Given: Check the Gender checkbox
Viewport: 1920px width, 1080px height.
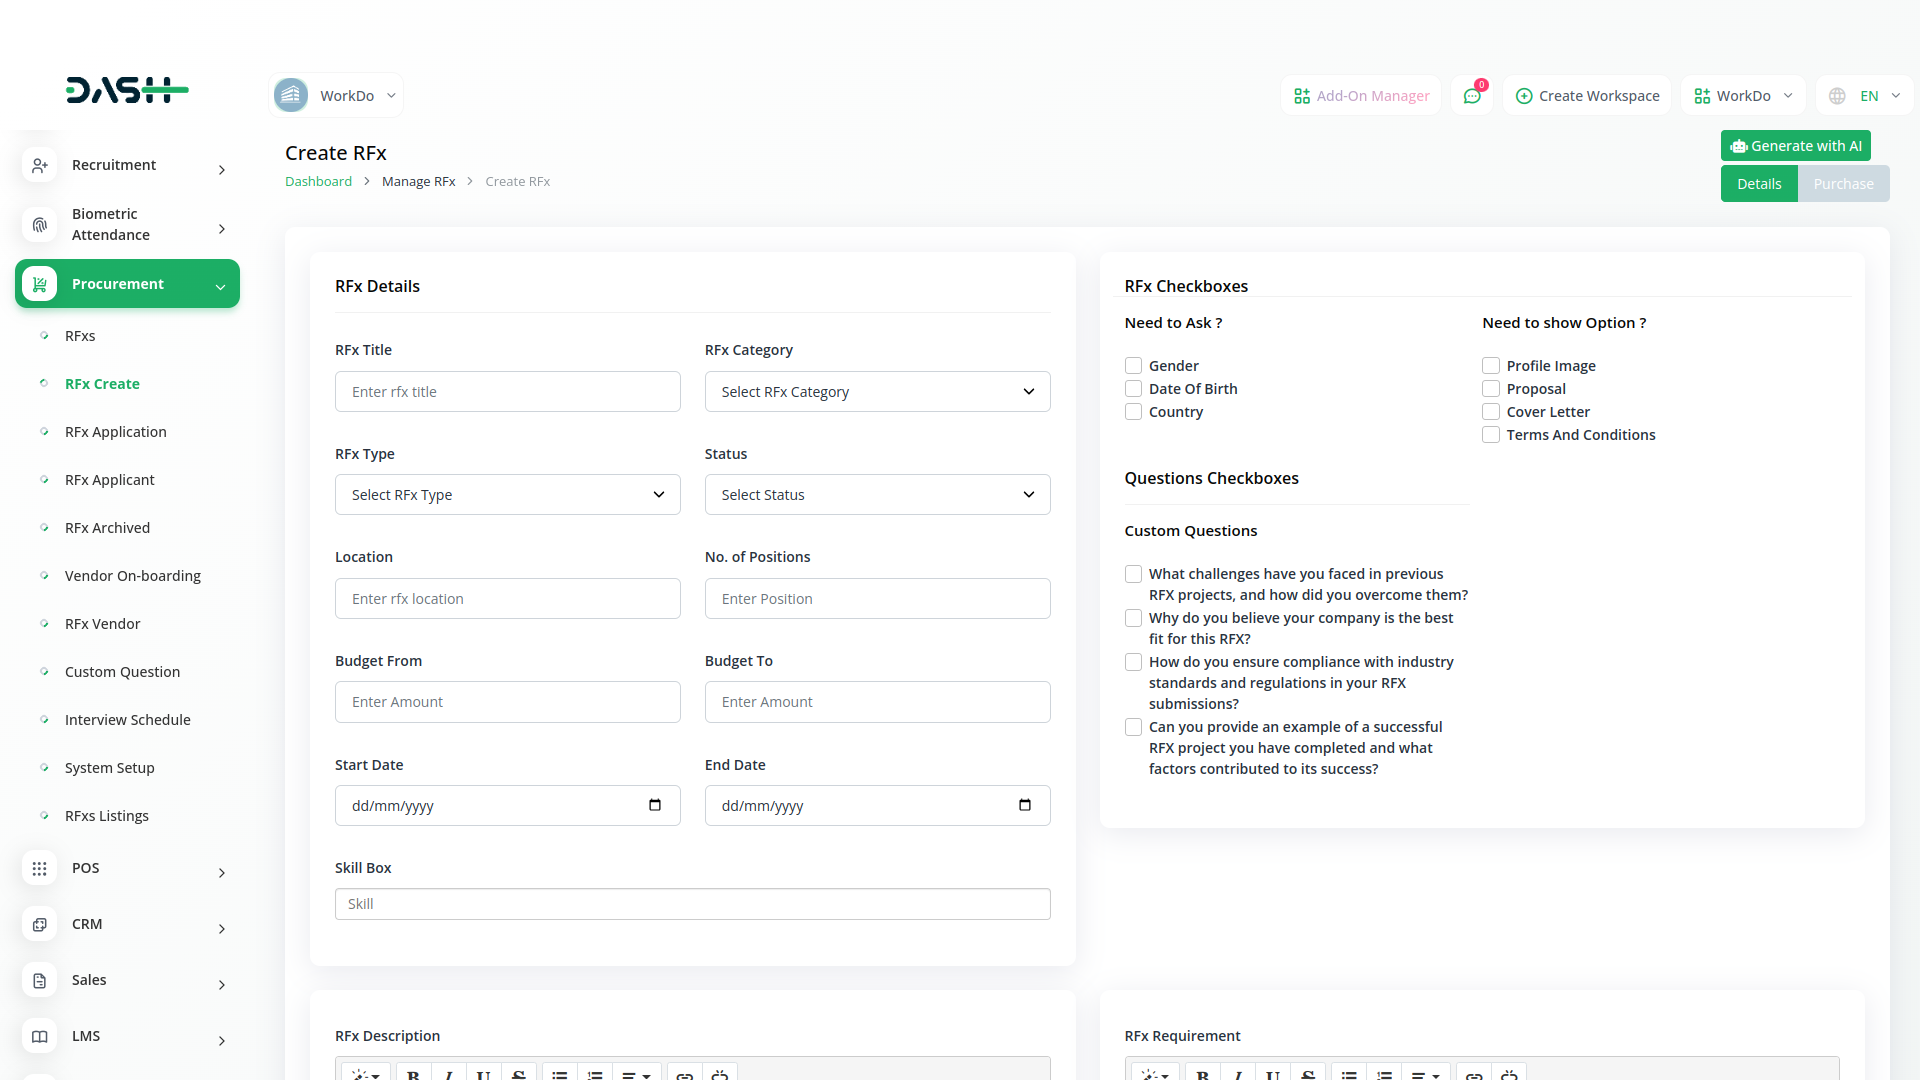Looking at the screenshot, I should point(1133,366).
